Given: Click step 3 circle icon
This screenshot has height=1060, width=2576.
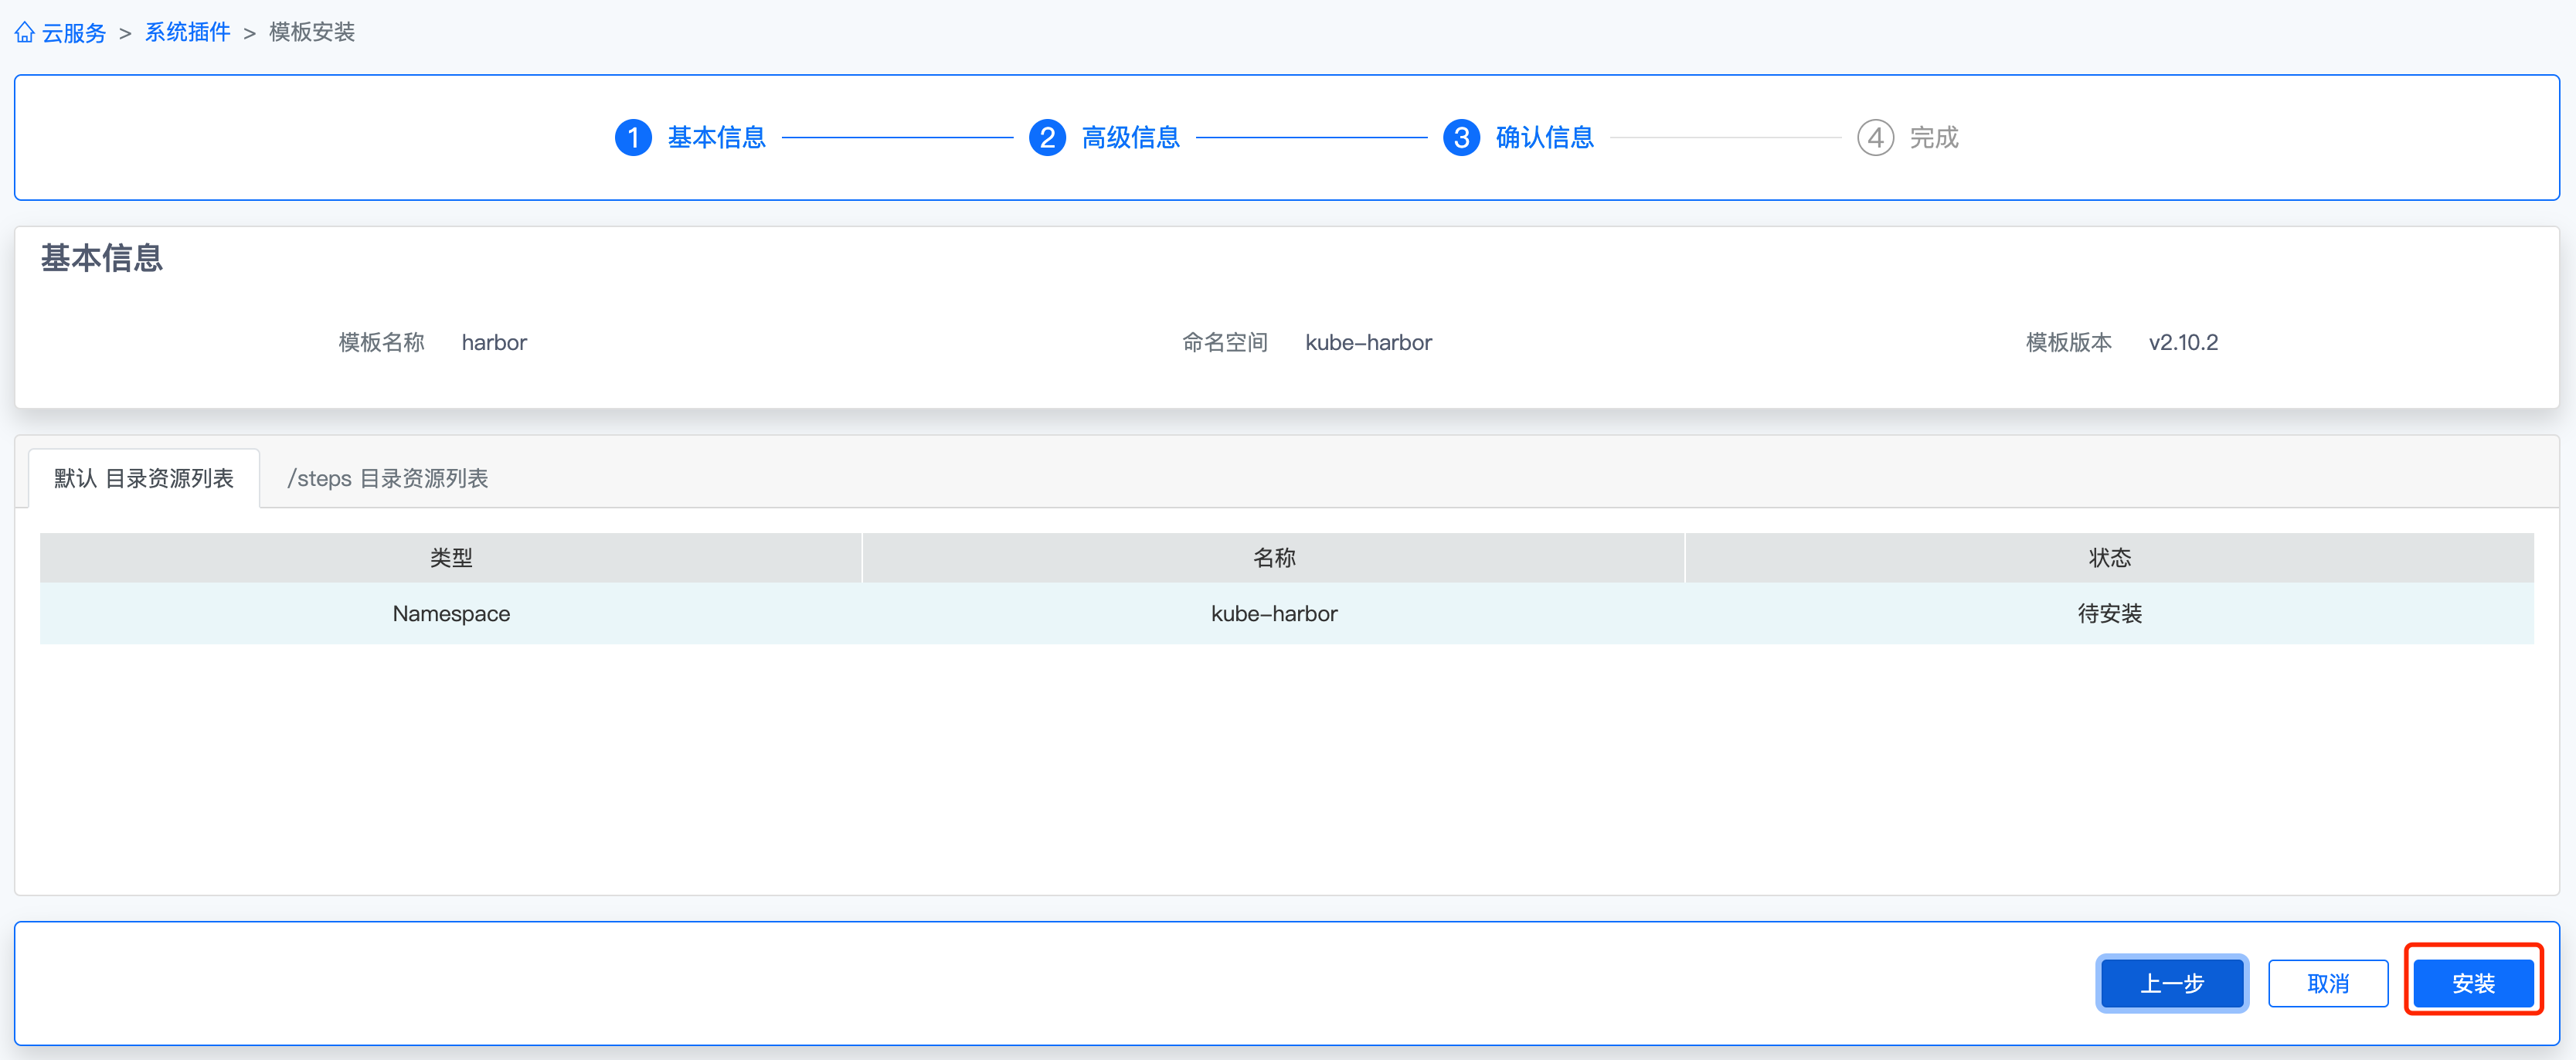Looking at the screenshot, I should [x=1461, y=137].
